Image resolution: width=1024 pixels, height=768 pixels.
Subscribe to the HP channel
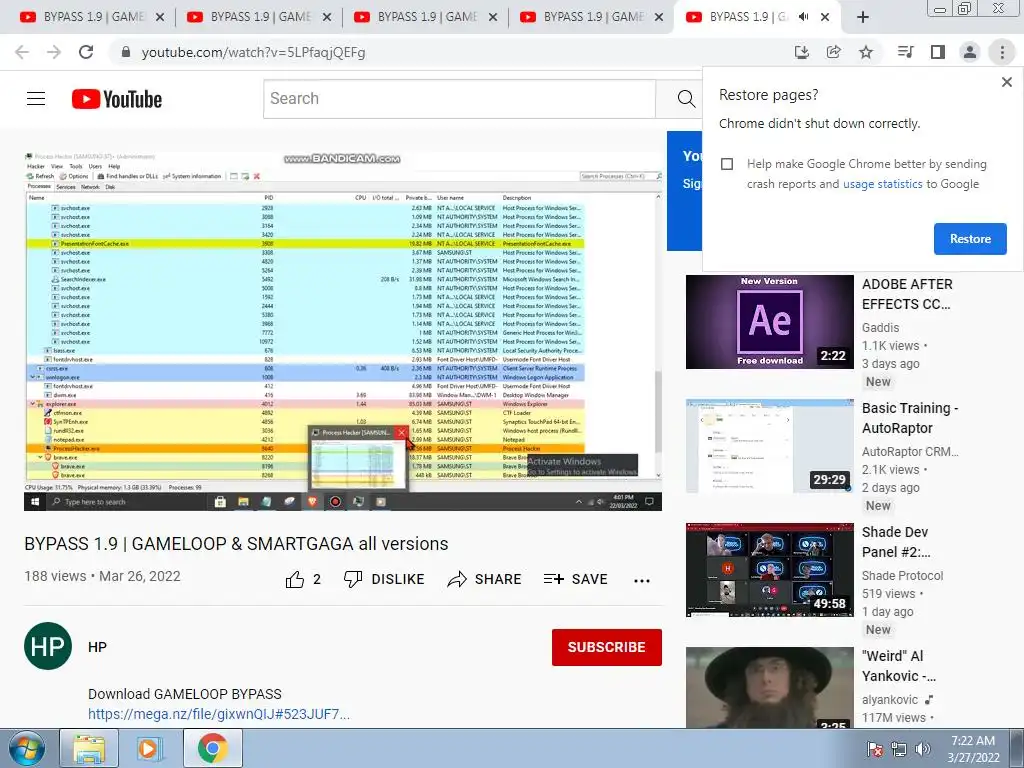click(x=607, y=647)
